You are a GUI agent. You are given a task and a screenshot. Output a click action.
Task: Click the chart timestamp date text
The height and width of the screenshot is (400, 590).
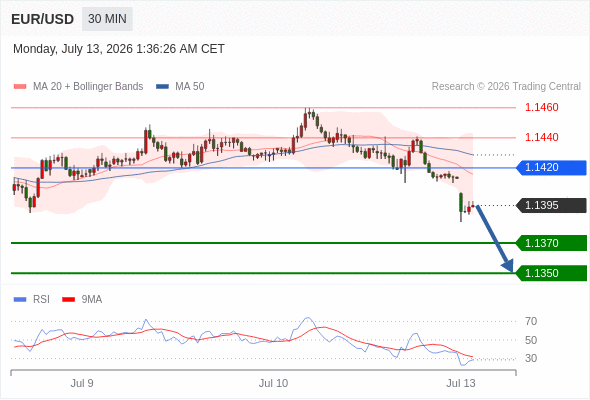point(119,49)
